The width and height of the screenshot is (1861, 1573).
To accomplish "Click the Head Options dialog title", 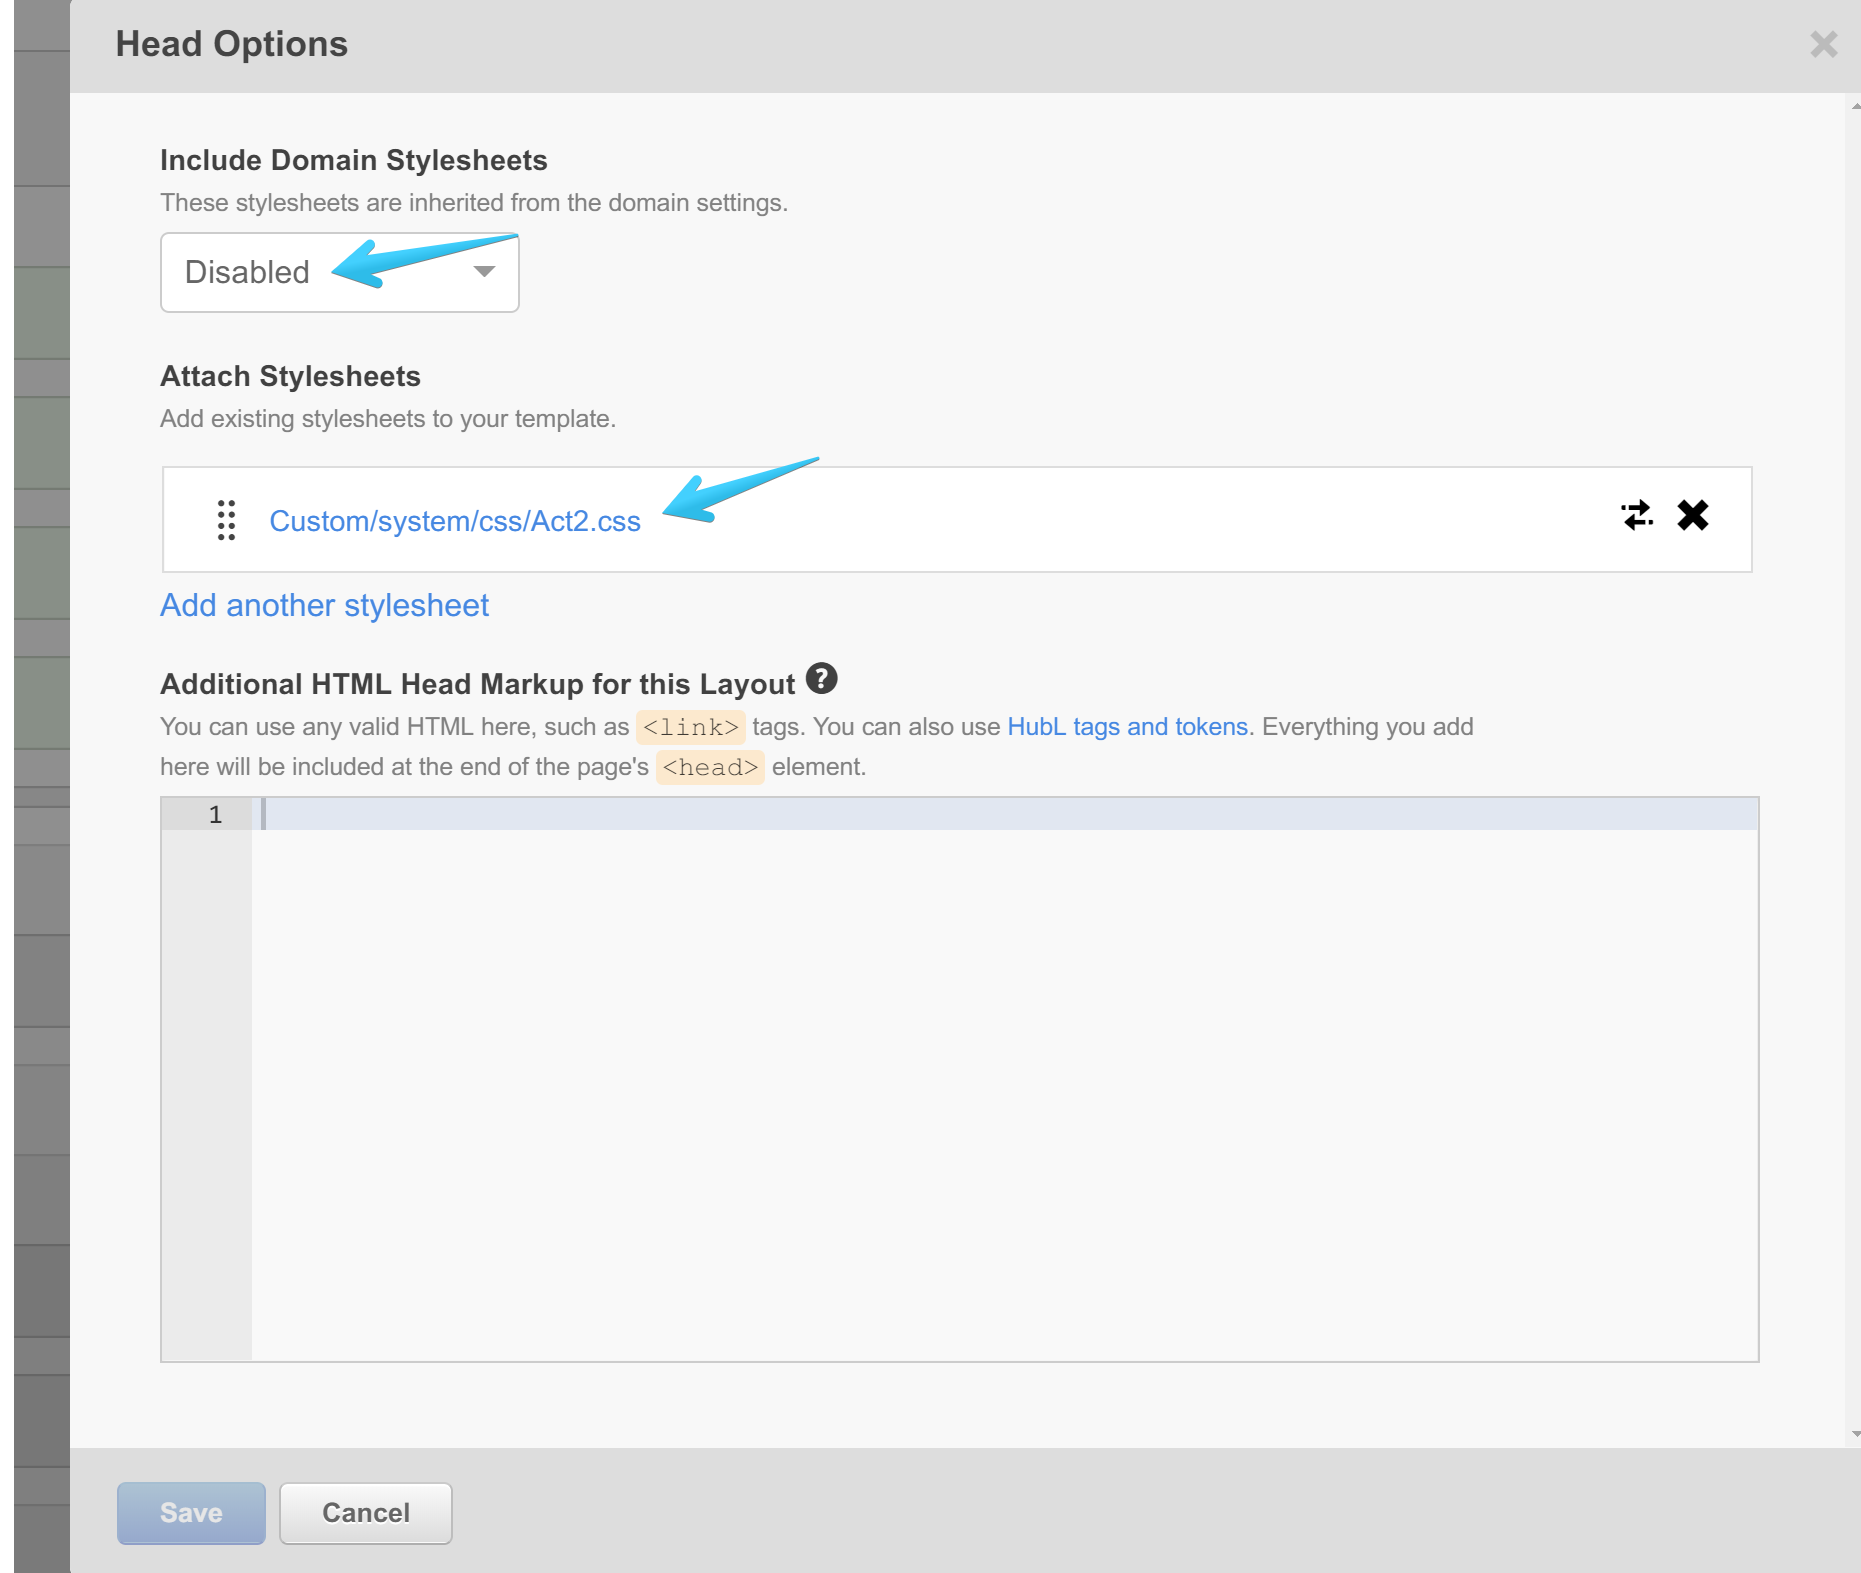I will tap(232, 44).
